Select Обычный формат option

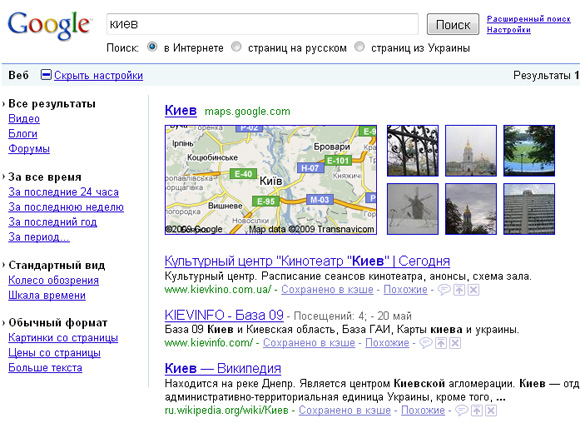[x=58, y=322]
